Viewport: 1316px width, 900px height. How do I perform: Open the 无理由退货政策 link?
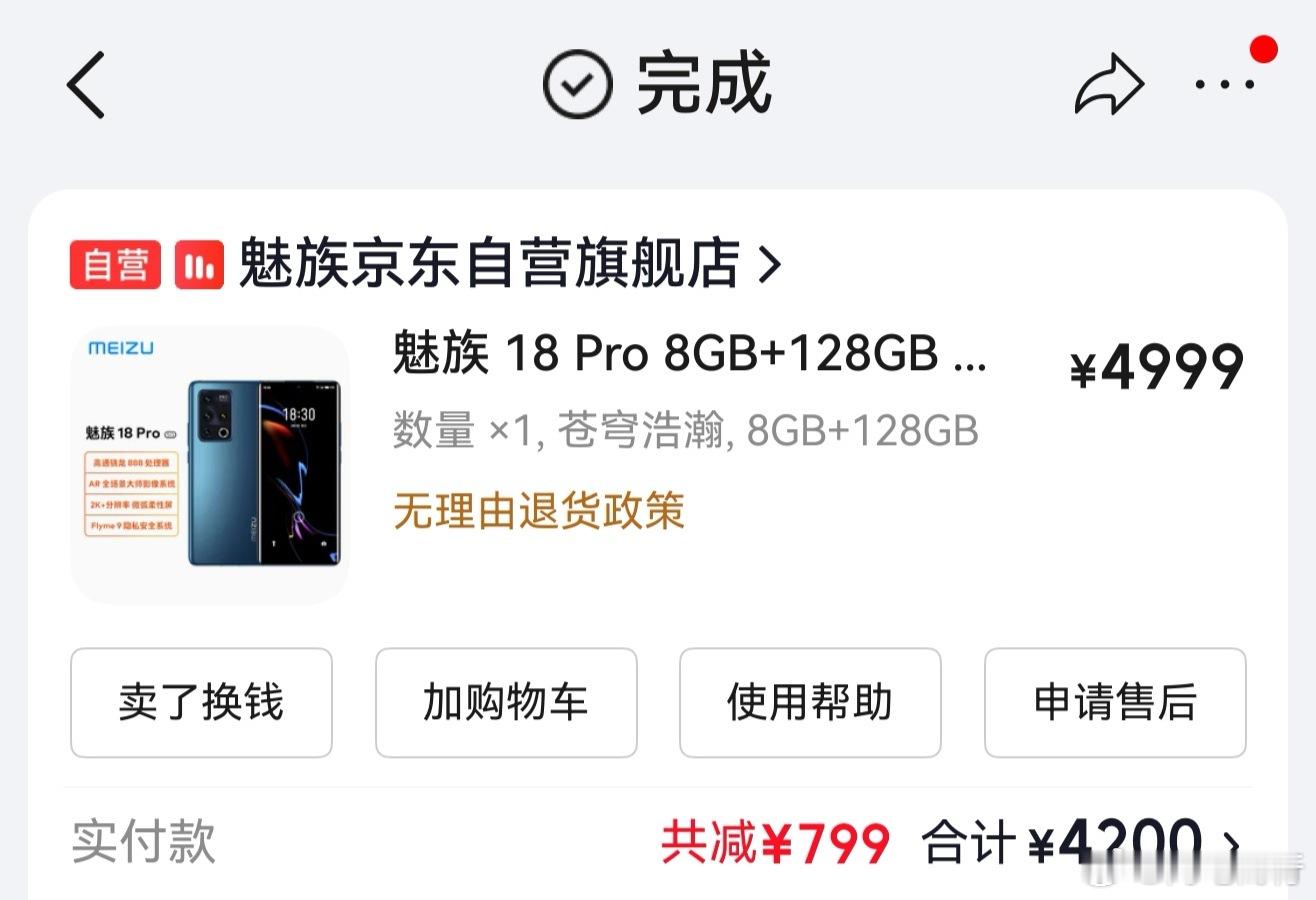[x=539, y=511]
